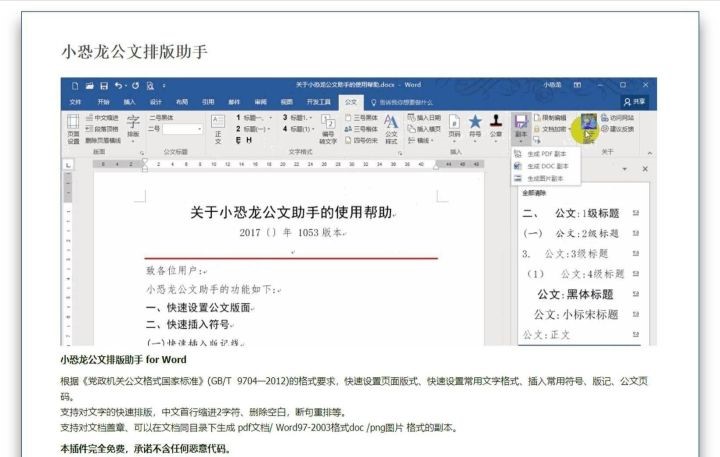Click 全部清除 clear all in styles pane
The image size is (720, 457).
534,193
